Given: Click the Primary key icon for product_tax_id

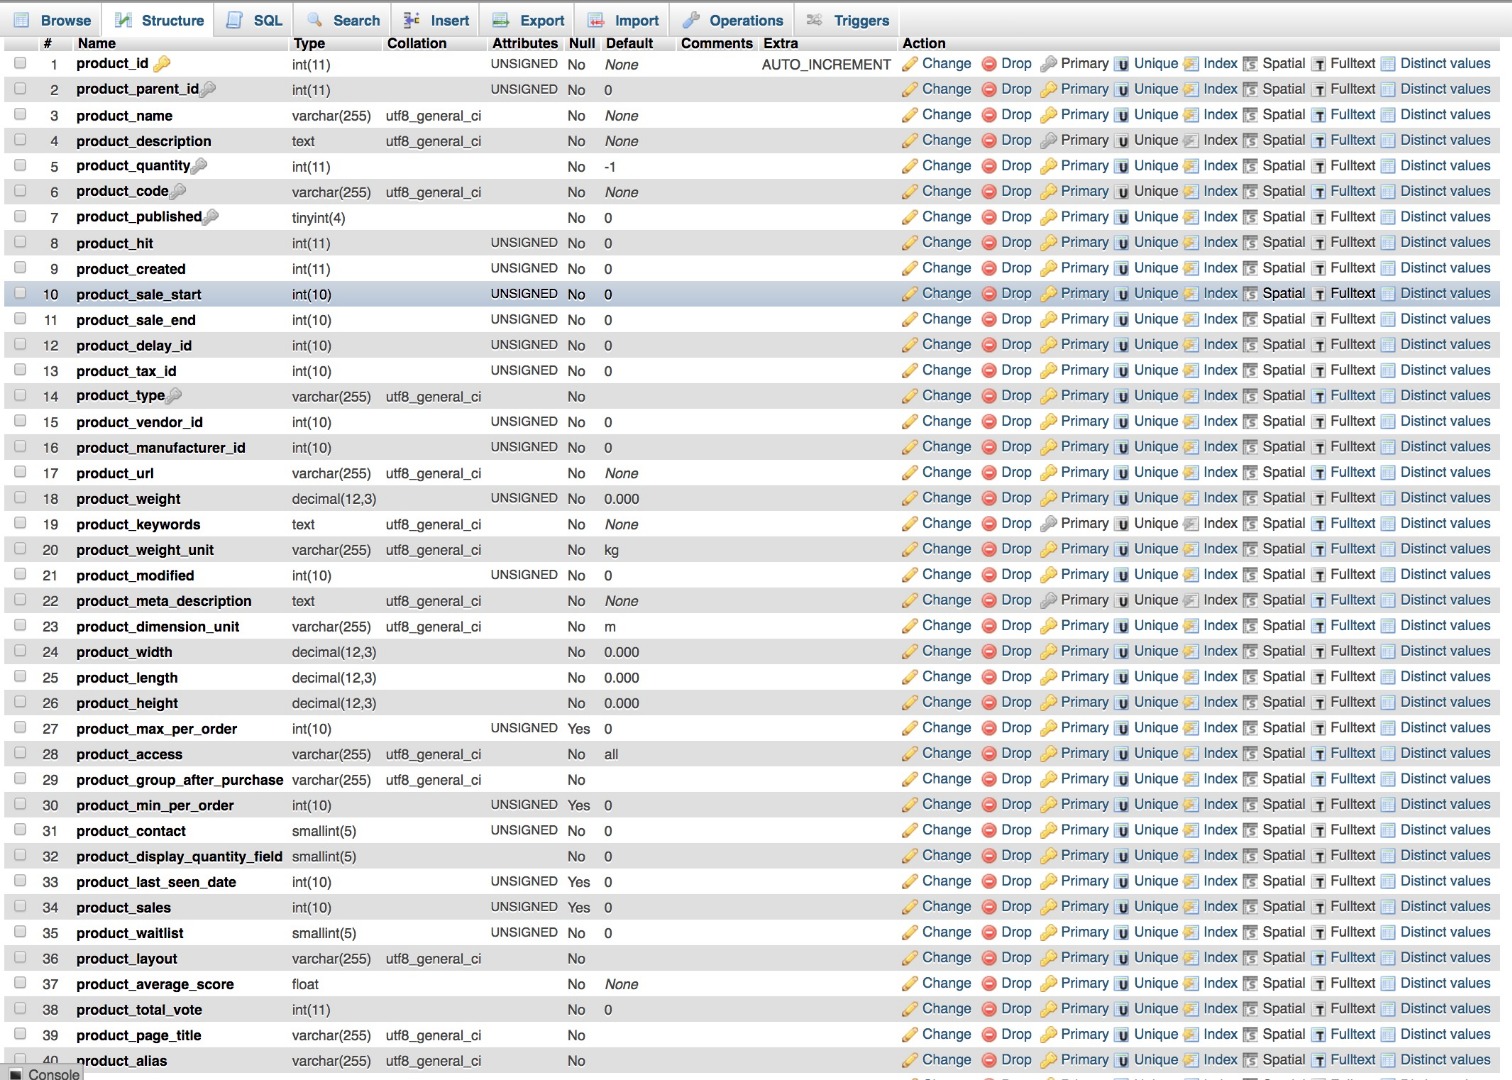Looking at the screenshot, I should tap(1049, 371).
